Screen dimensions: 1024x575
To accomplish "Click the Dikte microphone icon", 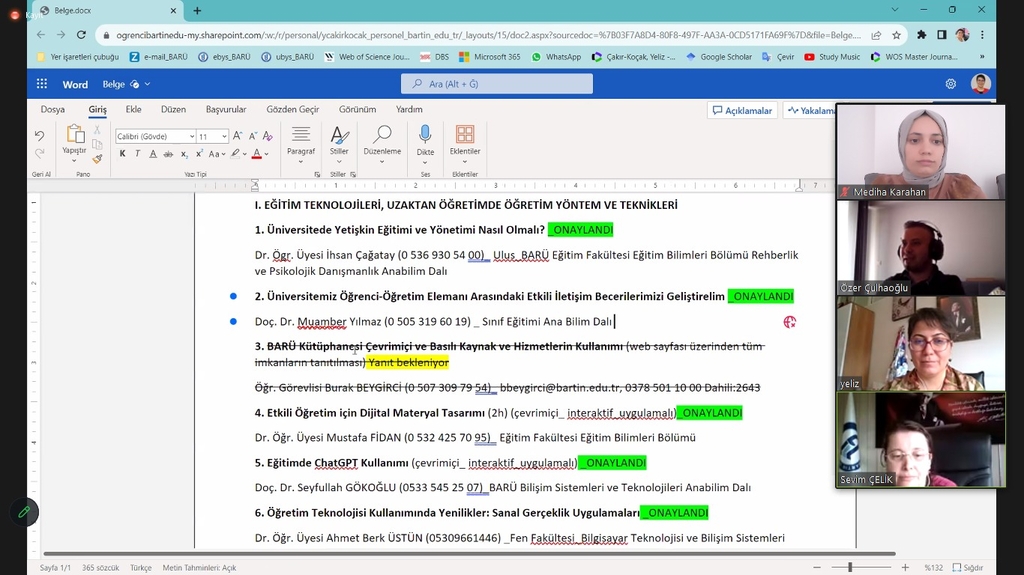I will point(425,135).
